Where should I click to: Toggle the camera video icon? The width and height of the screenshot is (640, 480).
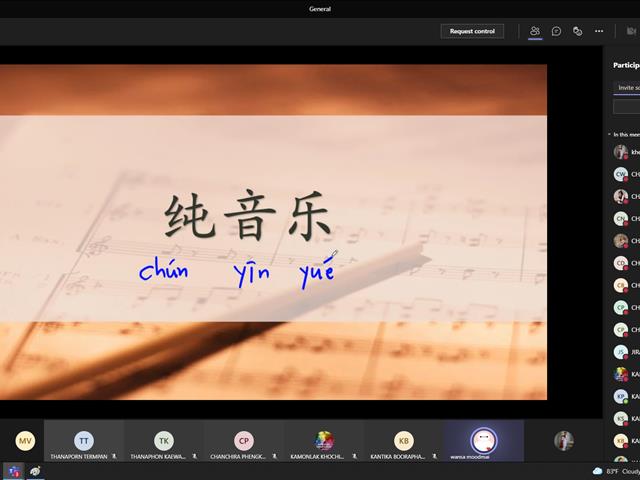click(x=631, y=31)
